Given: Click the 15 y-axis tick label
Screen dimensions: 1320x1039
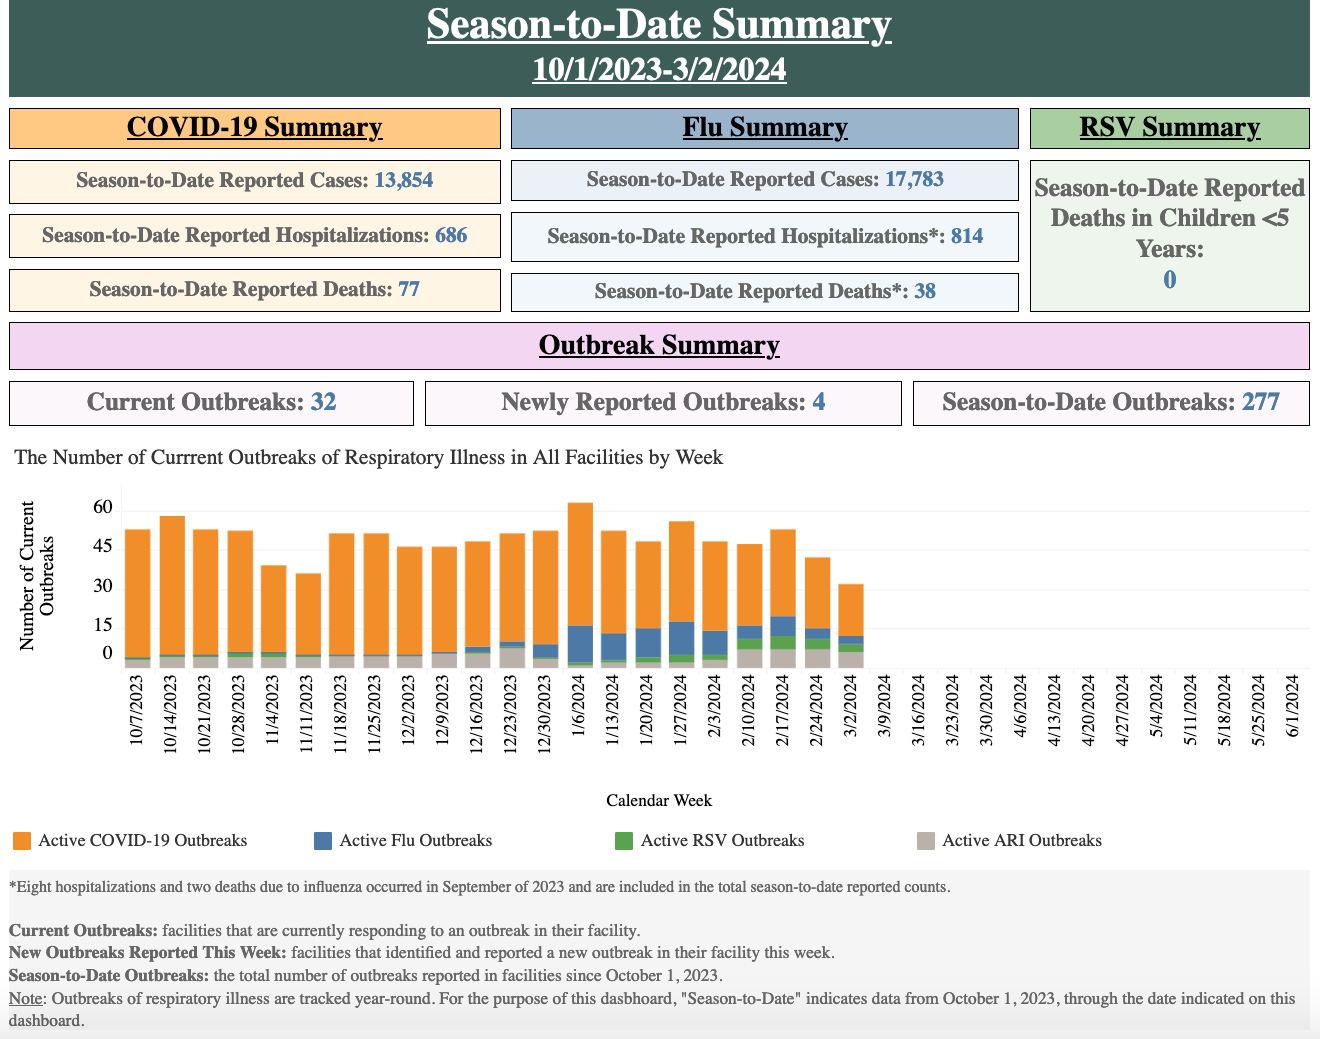Looking at the screenshot, I should point(103,626).
